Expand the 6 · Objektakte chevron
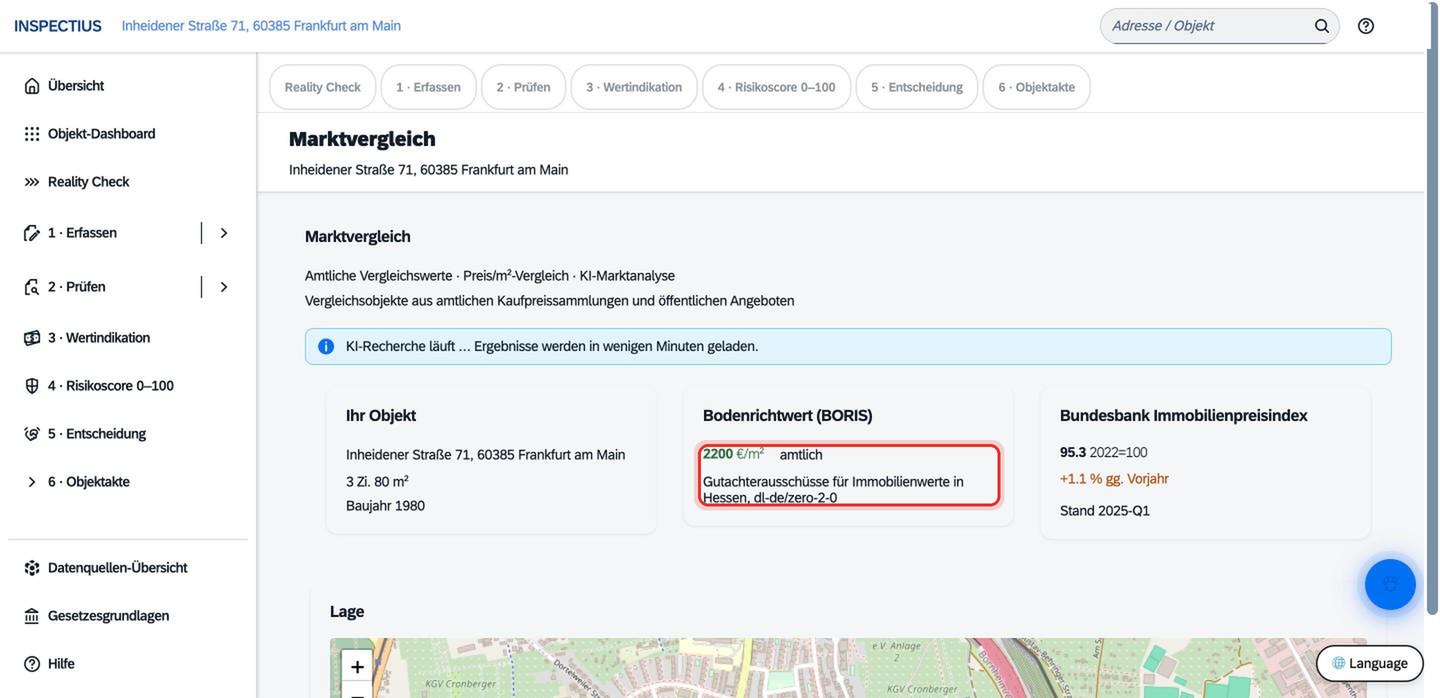 point(32,482)
